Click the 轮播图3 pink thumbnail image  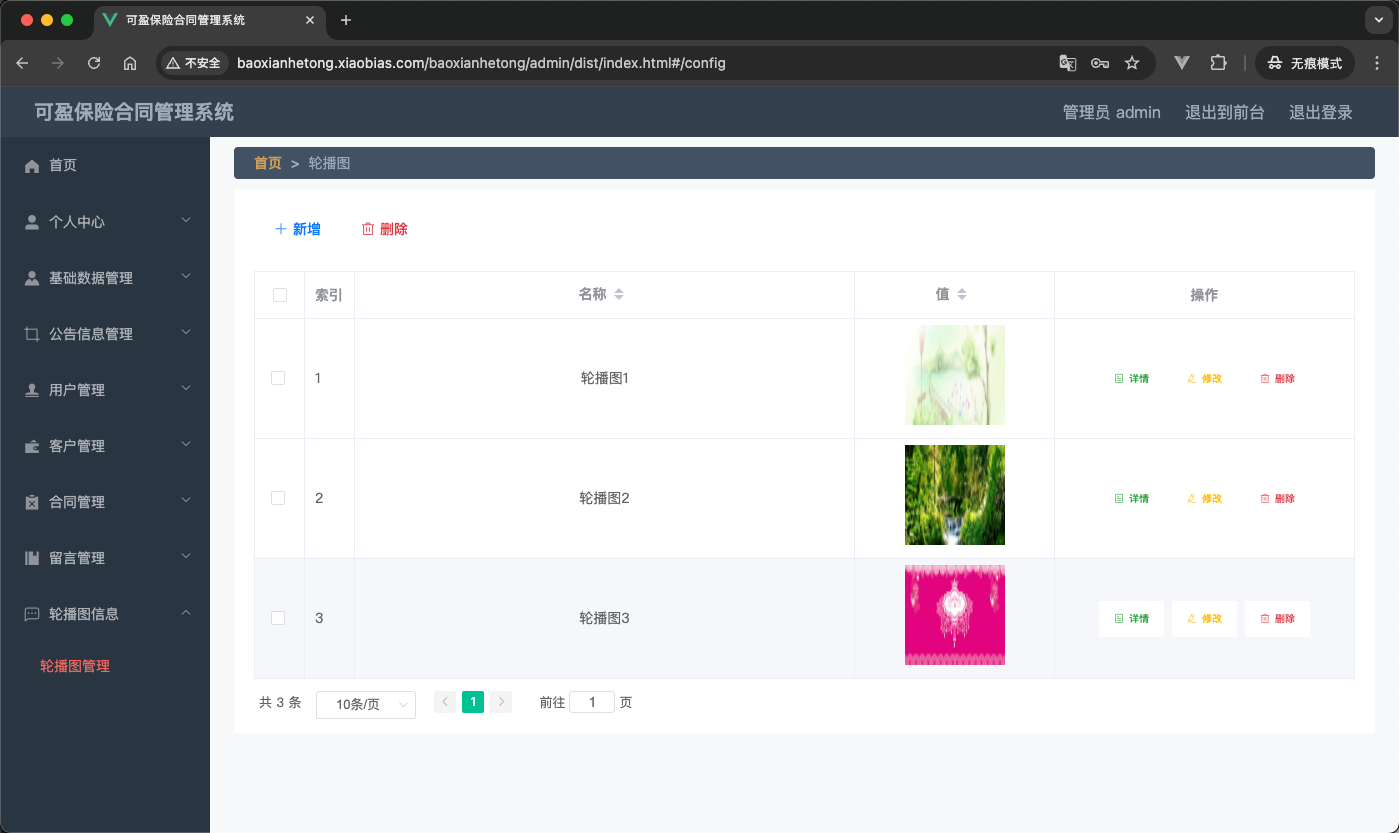(955, 615)
